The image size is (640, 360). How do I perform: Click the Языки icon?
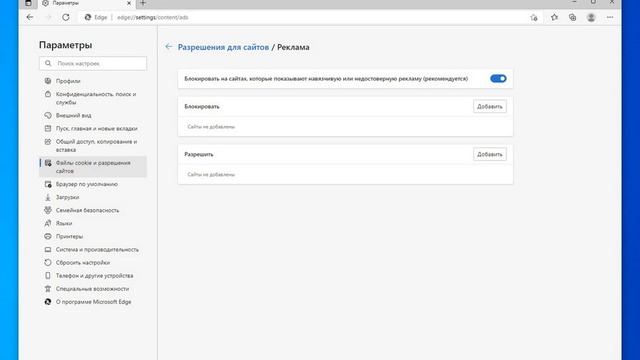tap(48, 223)
